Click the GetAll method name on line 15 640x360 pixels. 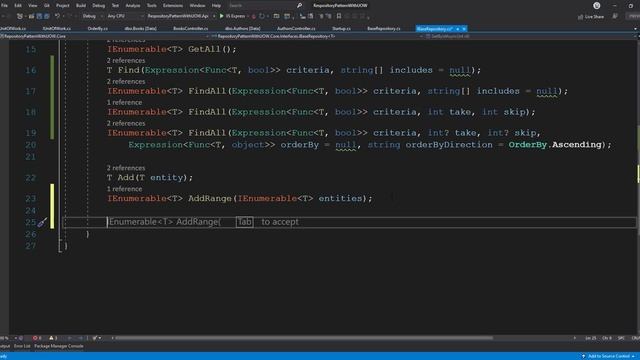pyautogui.click(x=204, y=49)
